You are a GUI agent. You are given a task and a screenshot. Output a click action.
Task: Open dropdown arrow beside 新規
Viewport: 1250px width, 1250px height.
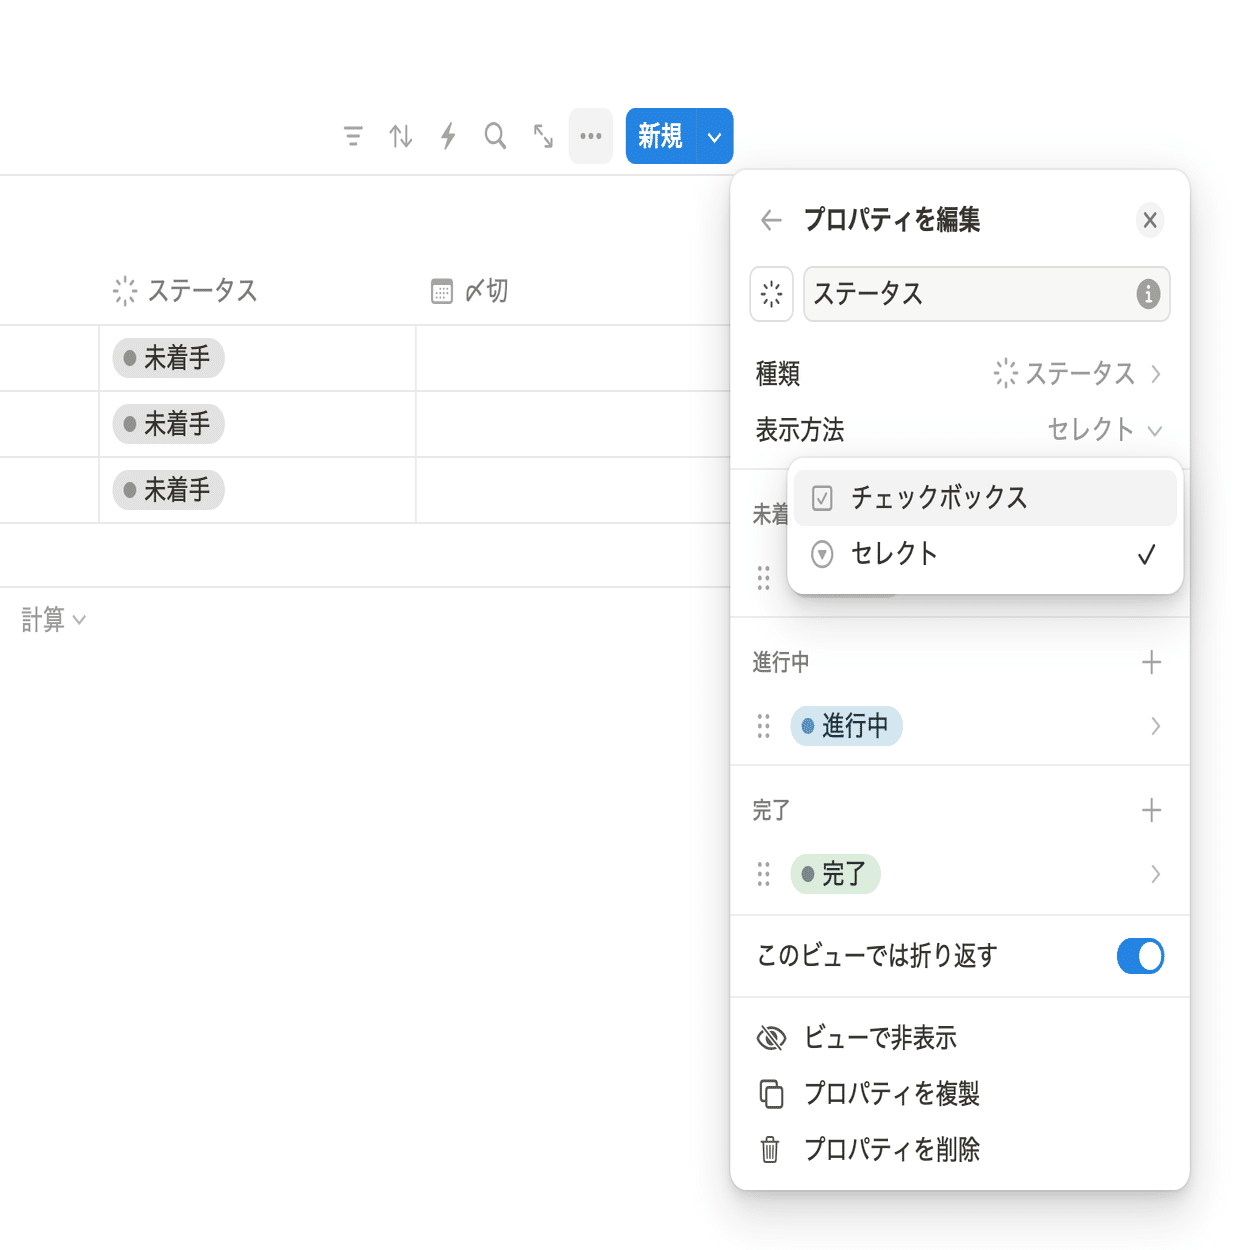tap(714, 136)
